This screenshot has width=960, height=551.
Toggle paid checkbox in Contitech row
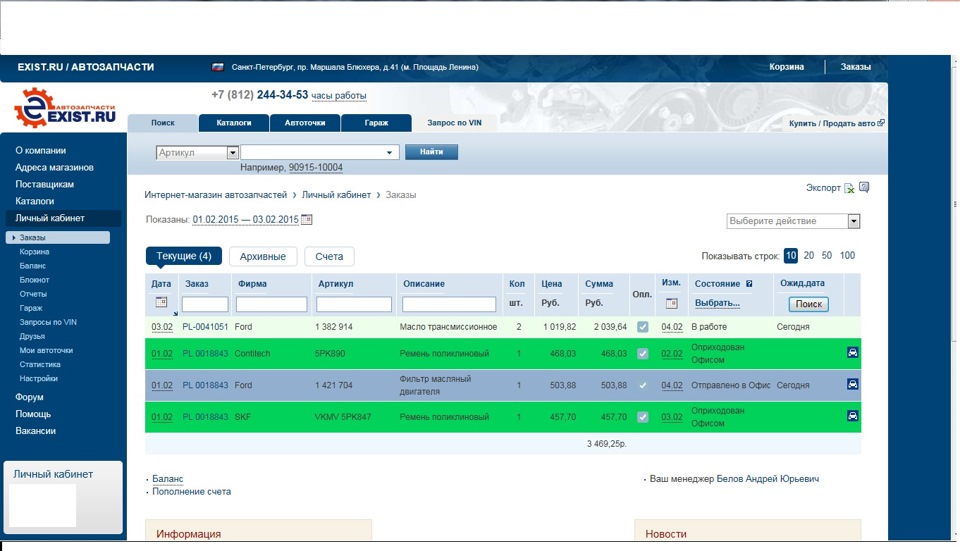pyautogui.click(x=642, y=353)
